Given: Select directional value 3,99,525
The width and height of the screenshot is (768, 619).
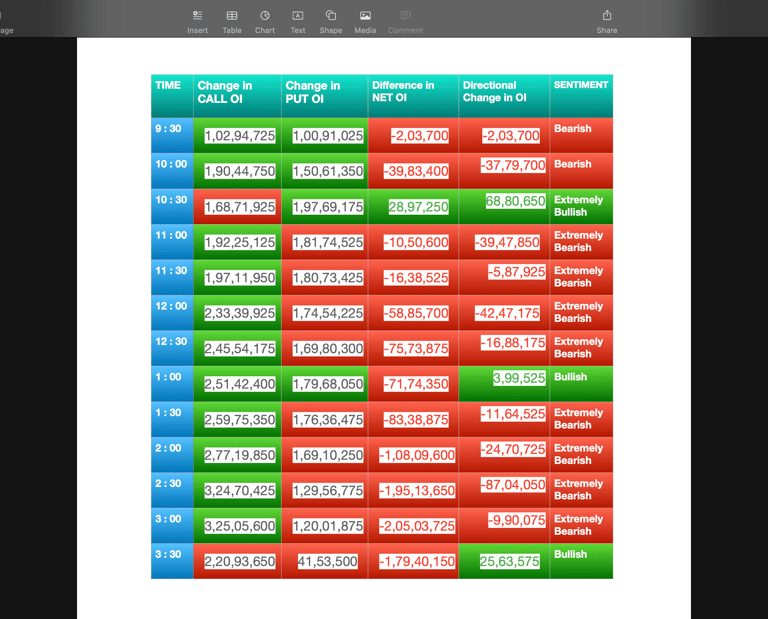Looking at the screenshot, I should click(x=519, y=378).
